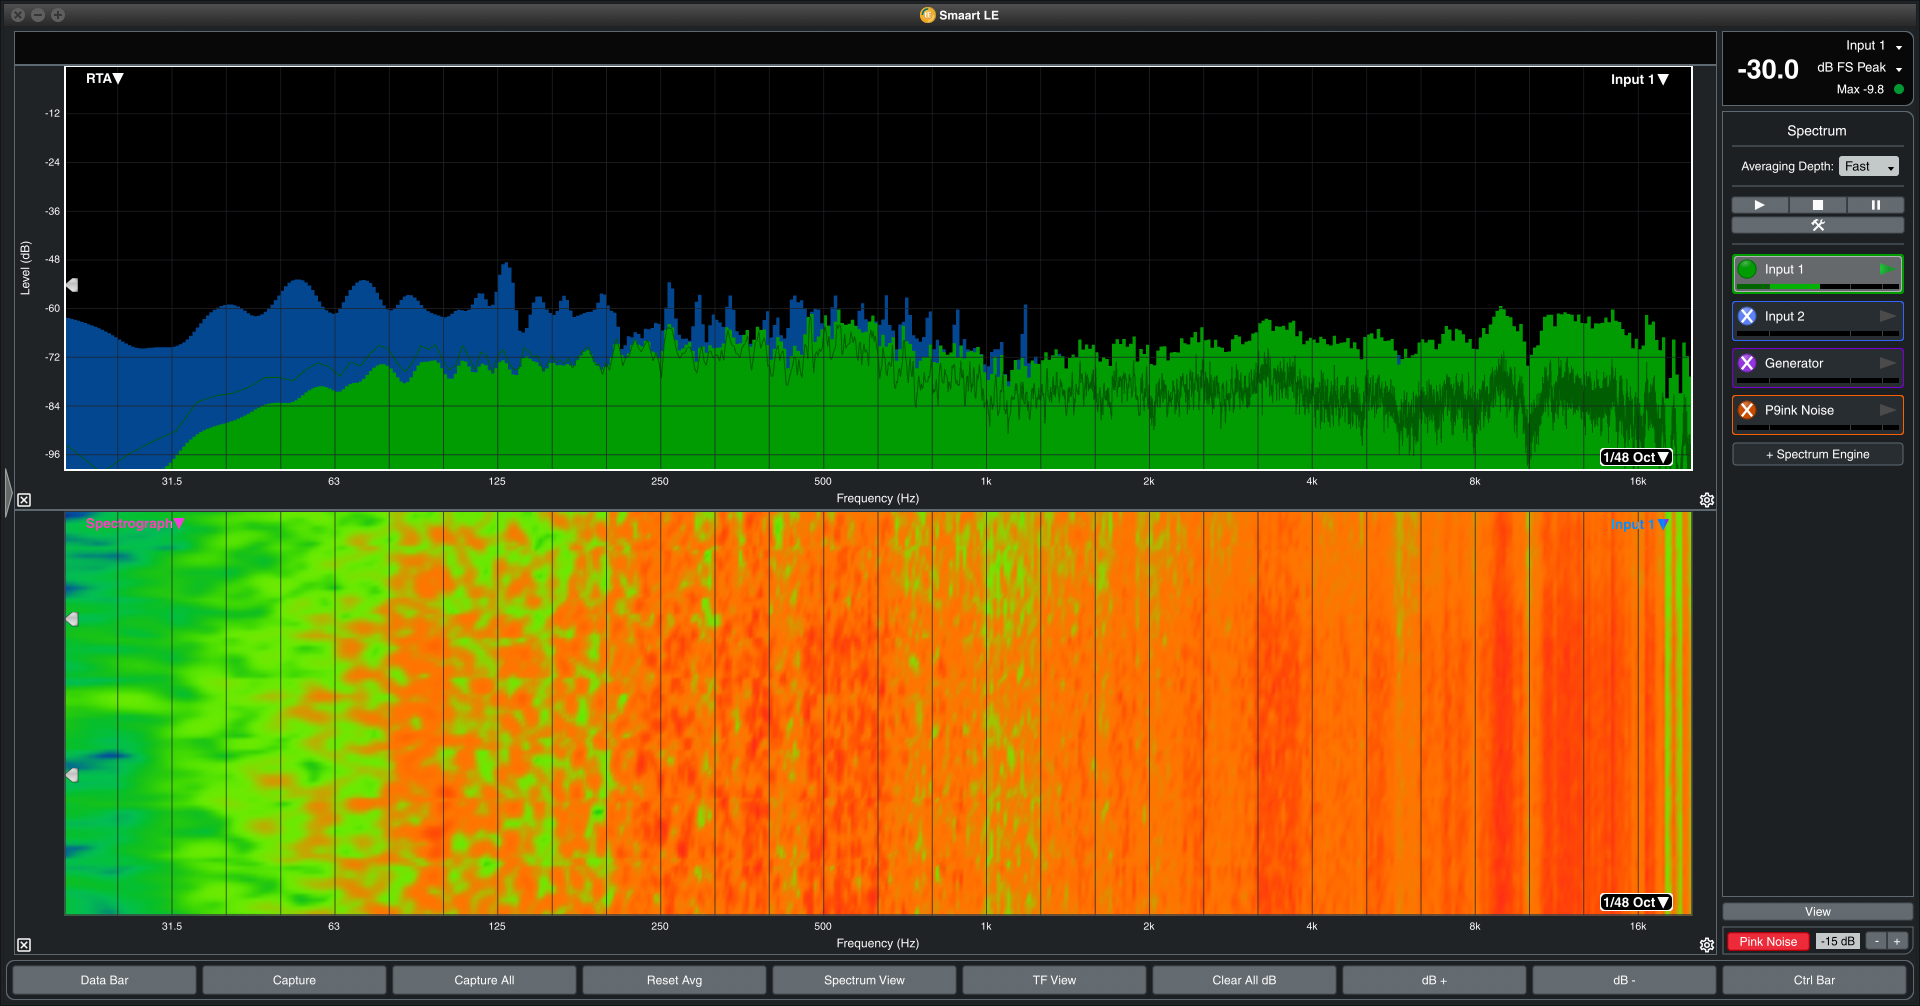
Task: Pause measurement with the pause button
Action: click(x=1875, y=205)
